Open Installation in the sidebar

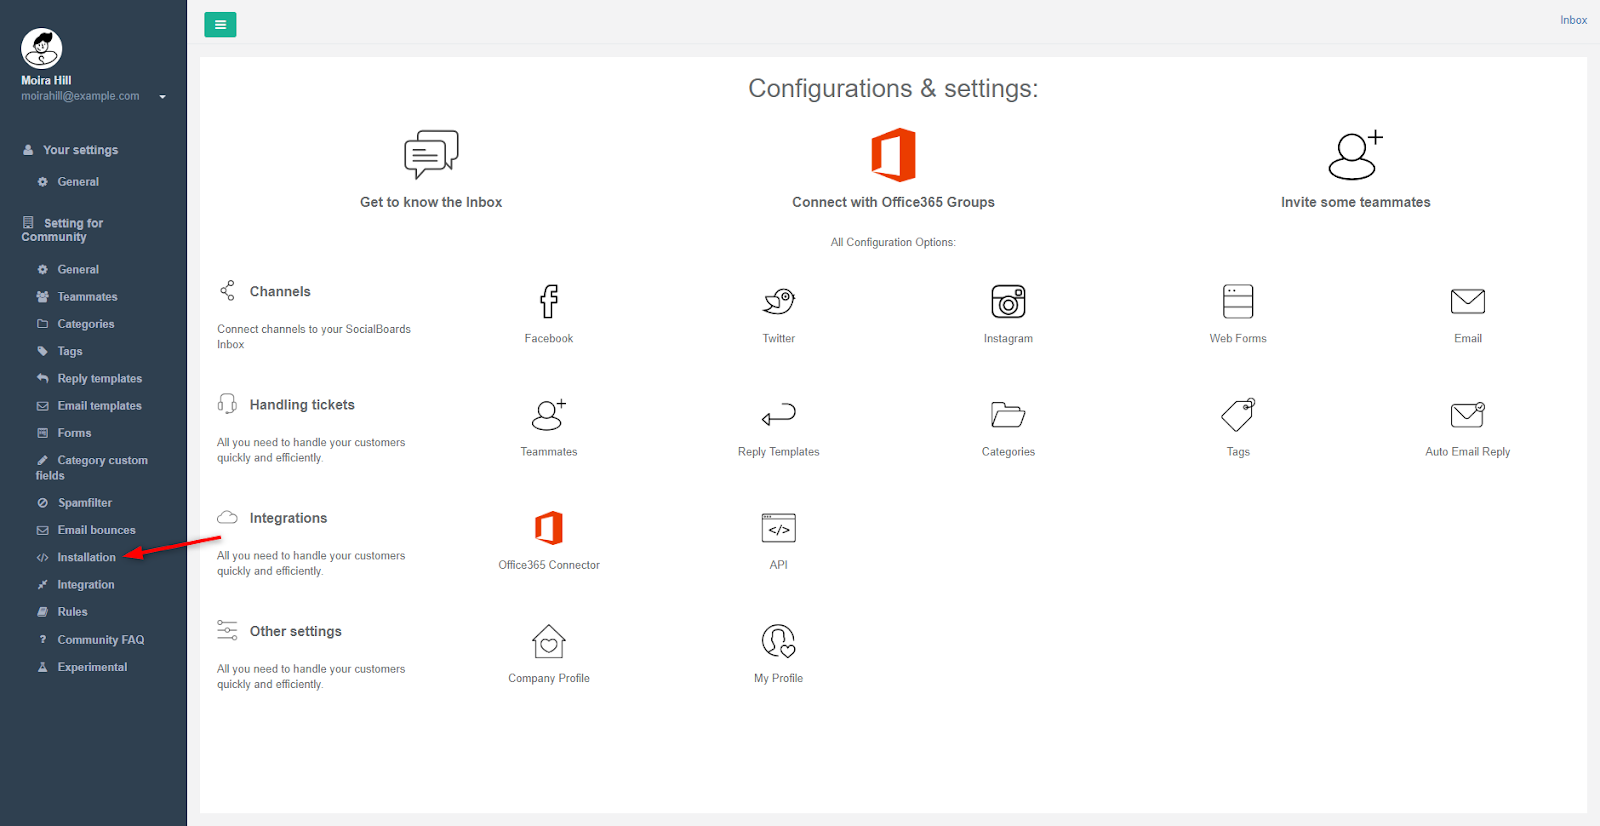(x=86, y=558)
